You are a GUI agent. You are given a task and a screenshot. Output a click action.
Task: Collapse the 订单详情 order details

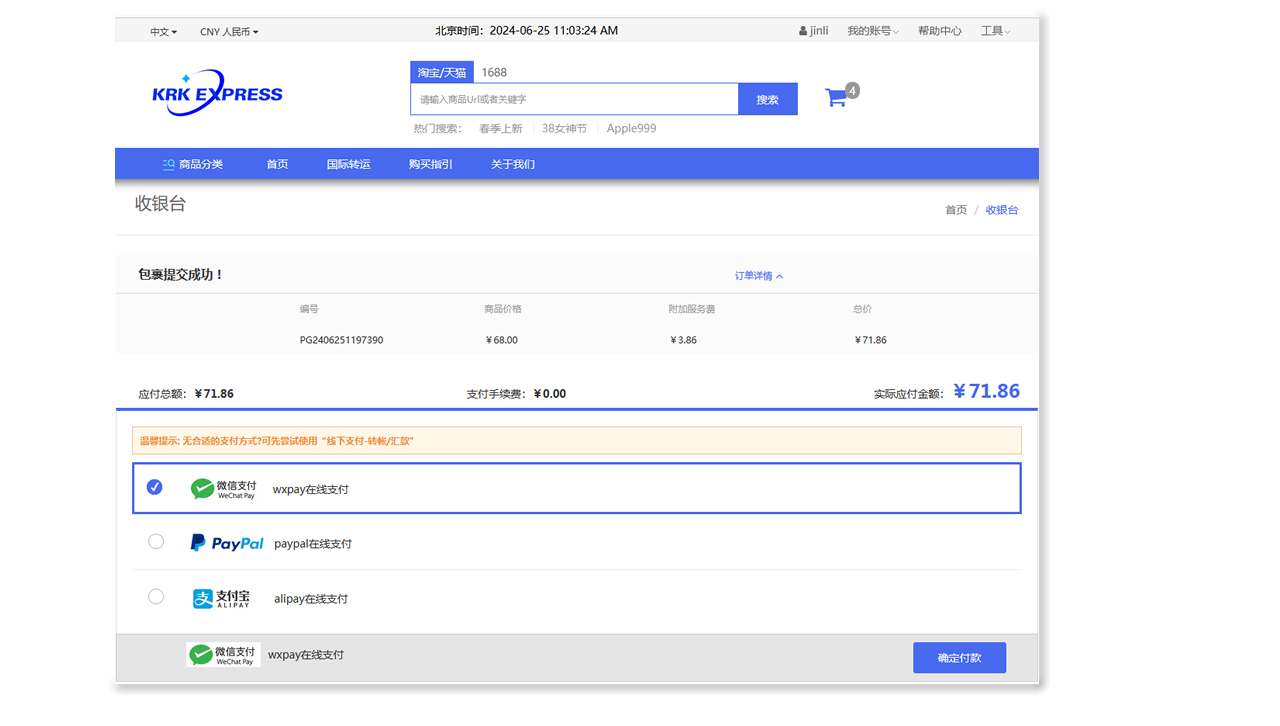coord(759,276)
